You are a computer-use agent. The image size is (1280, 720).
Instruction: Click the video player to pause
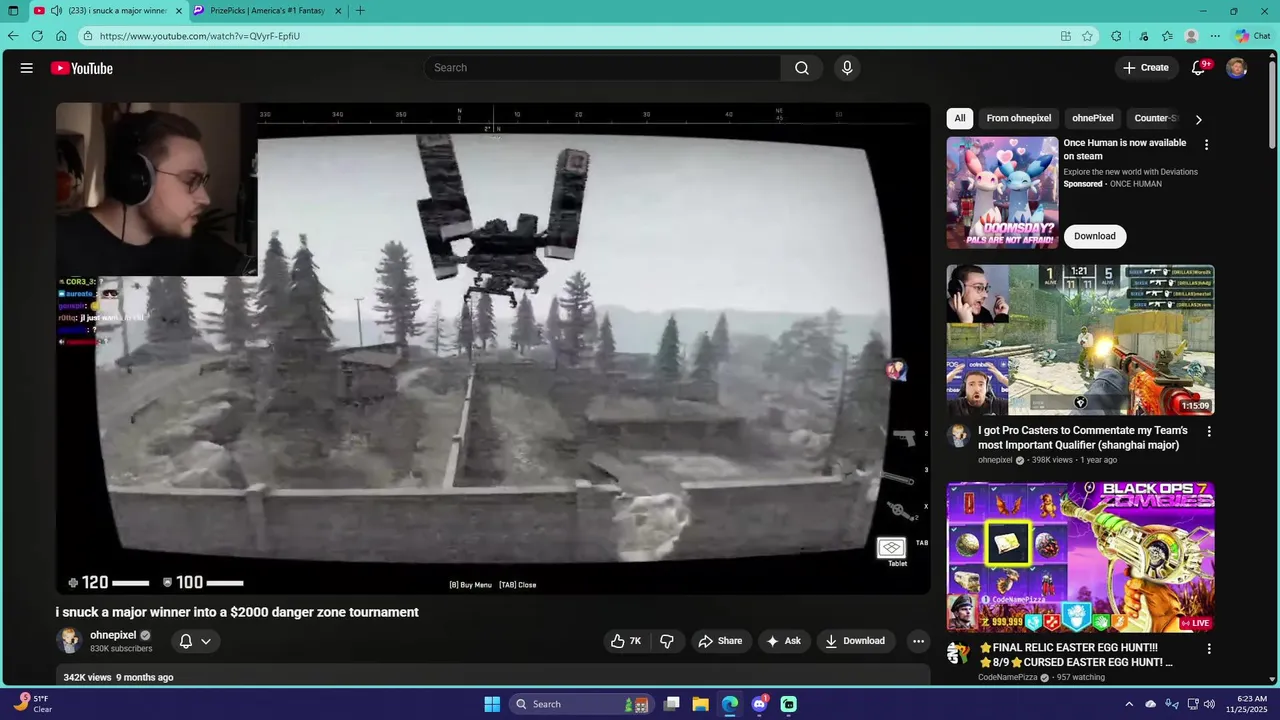pos(493,349)
